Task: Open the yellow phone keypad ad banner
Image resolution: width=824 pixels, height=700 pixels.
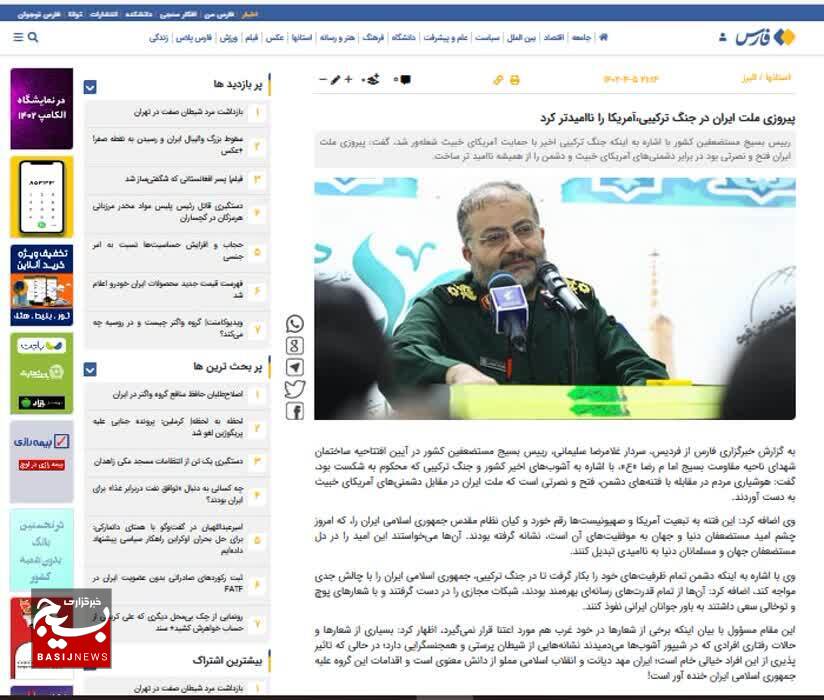Action: tap(42, 197)
